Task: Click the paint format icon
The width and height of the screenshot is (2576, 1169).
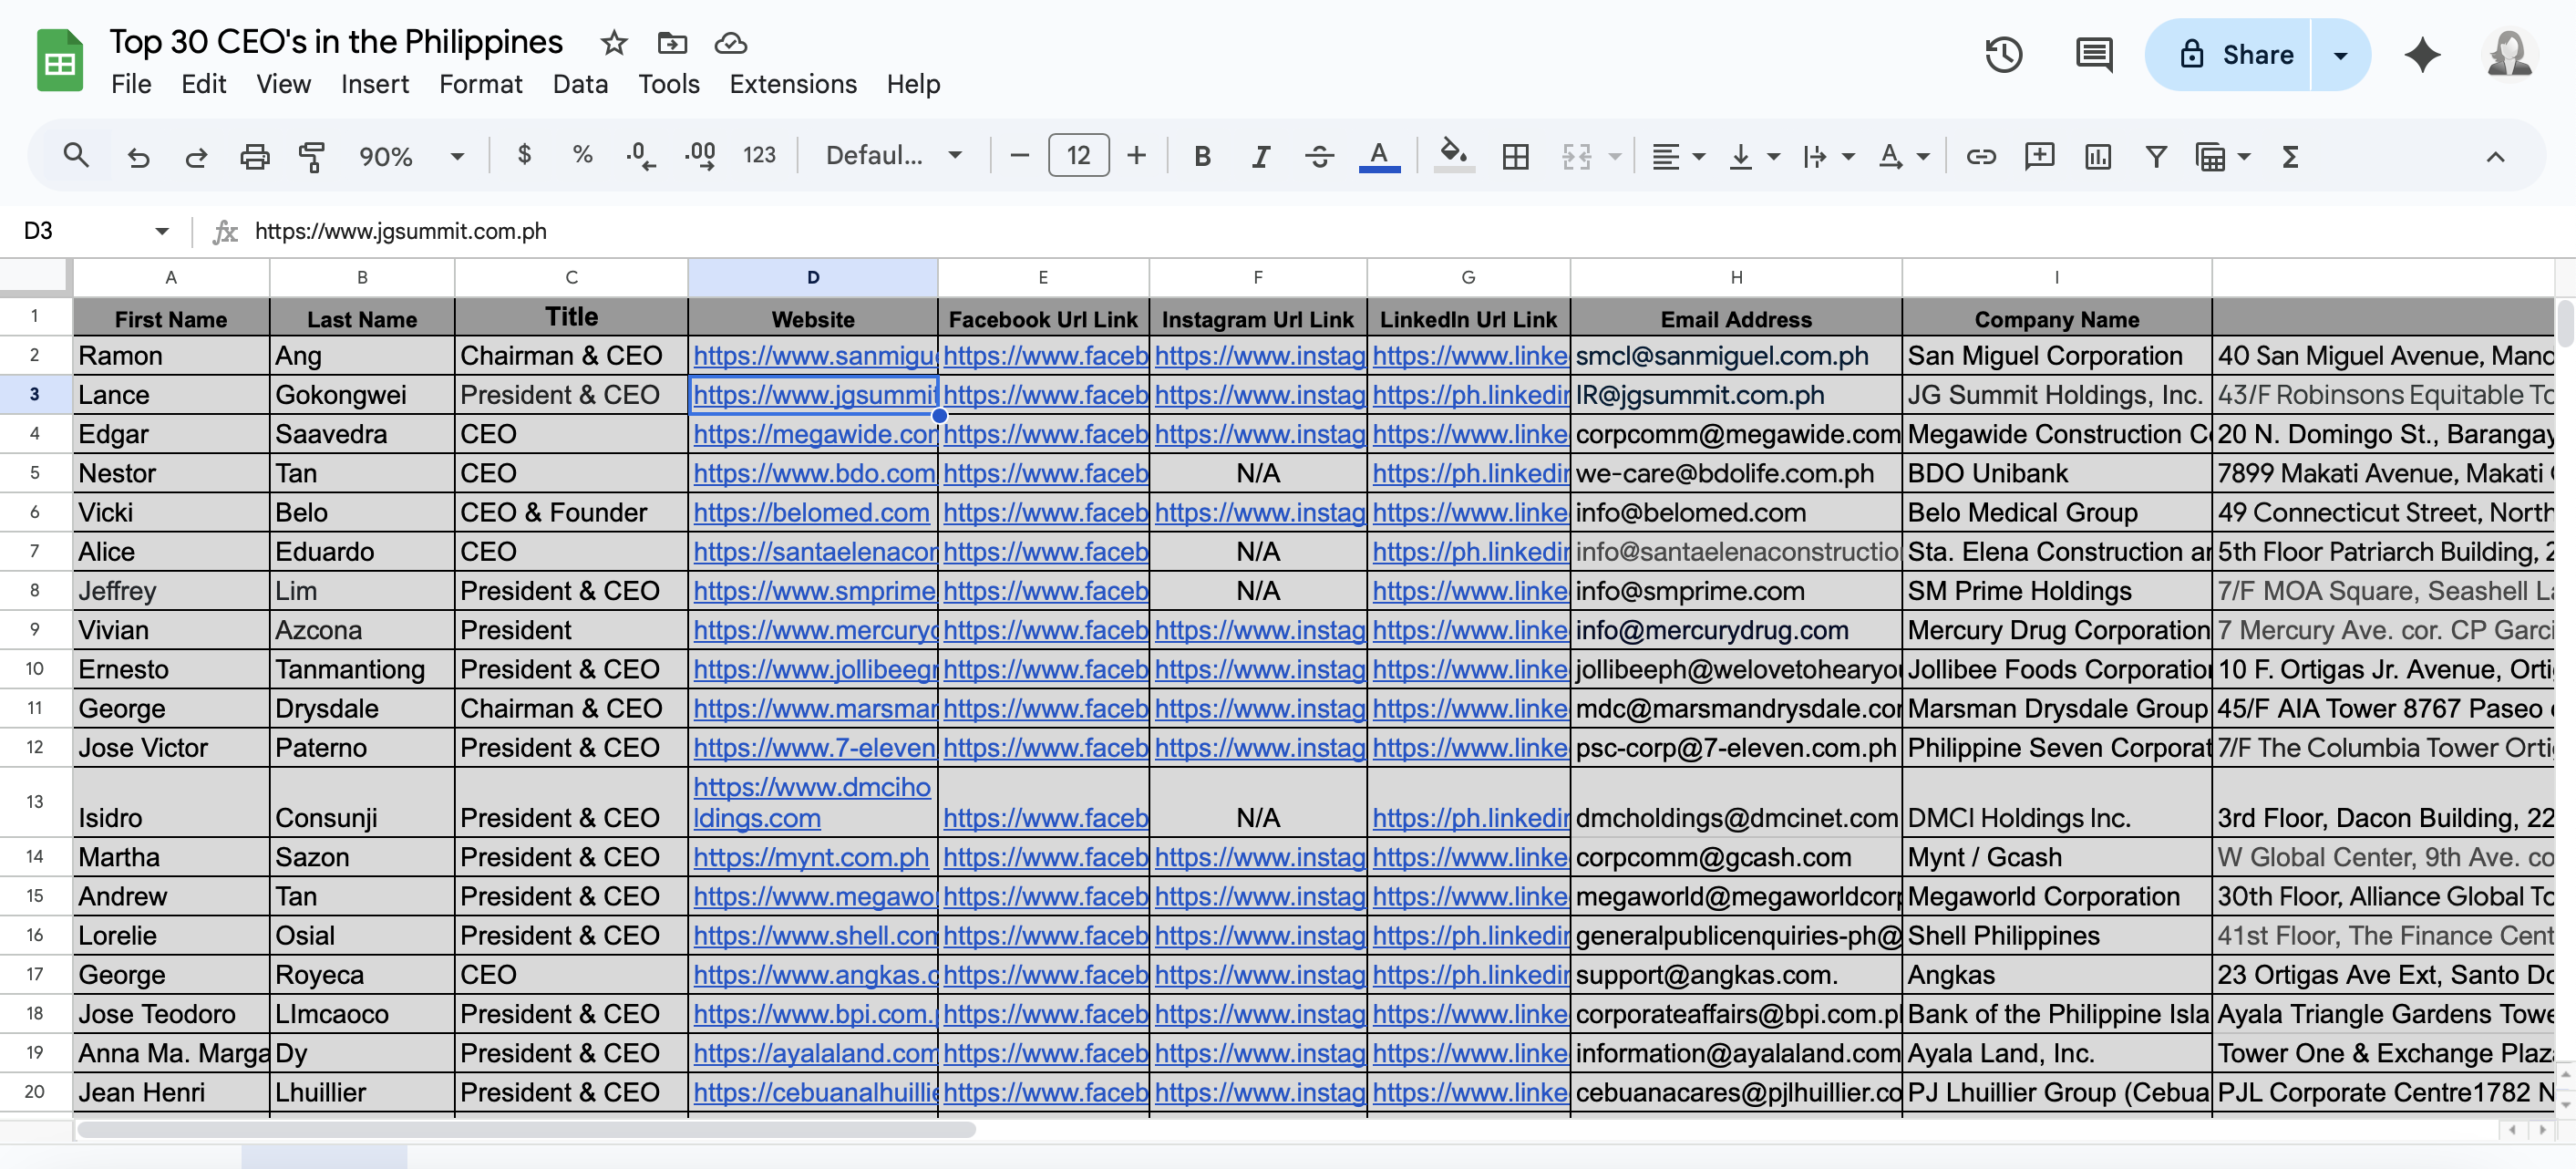Action: click(312, 156)
